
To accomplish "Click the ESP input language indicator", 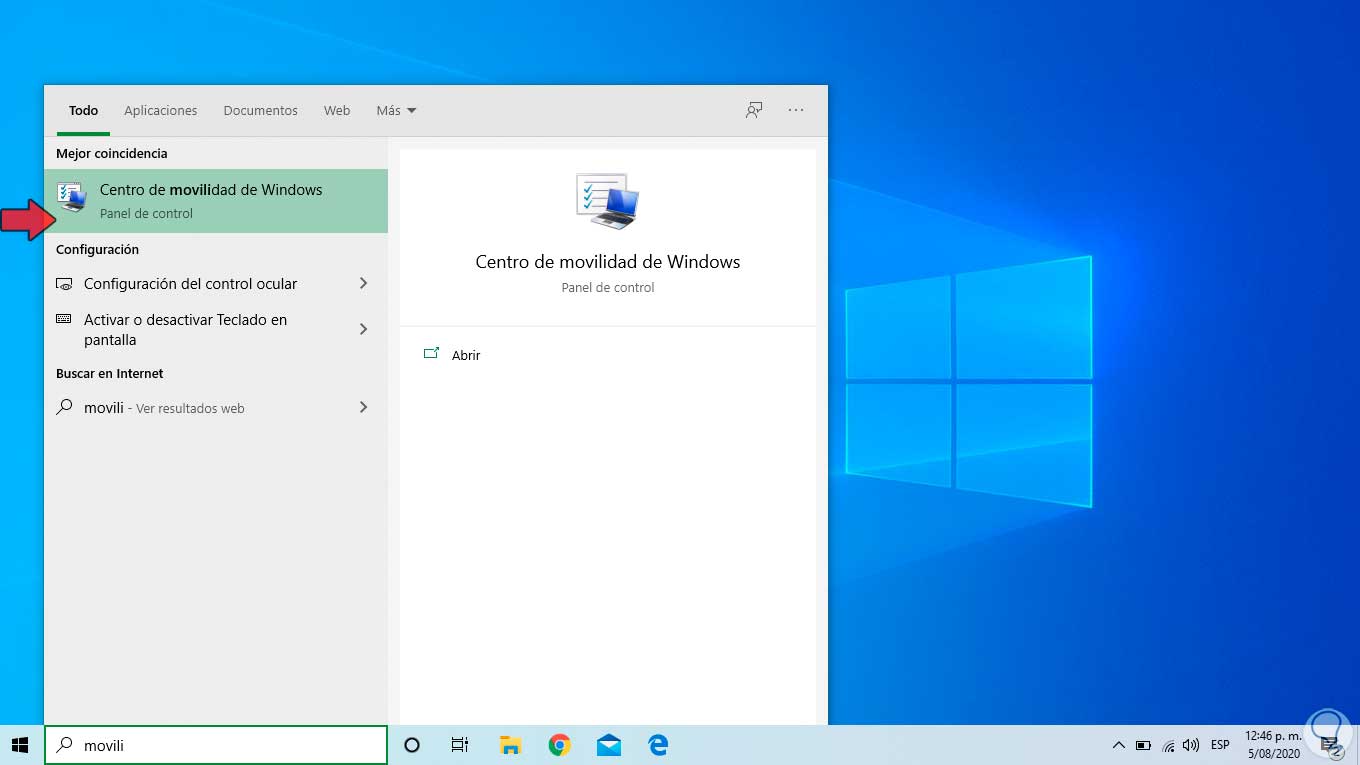I will tap(1220, 745).
